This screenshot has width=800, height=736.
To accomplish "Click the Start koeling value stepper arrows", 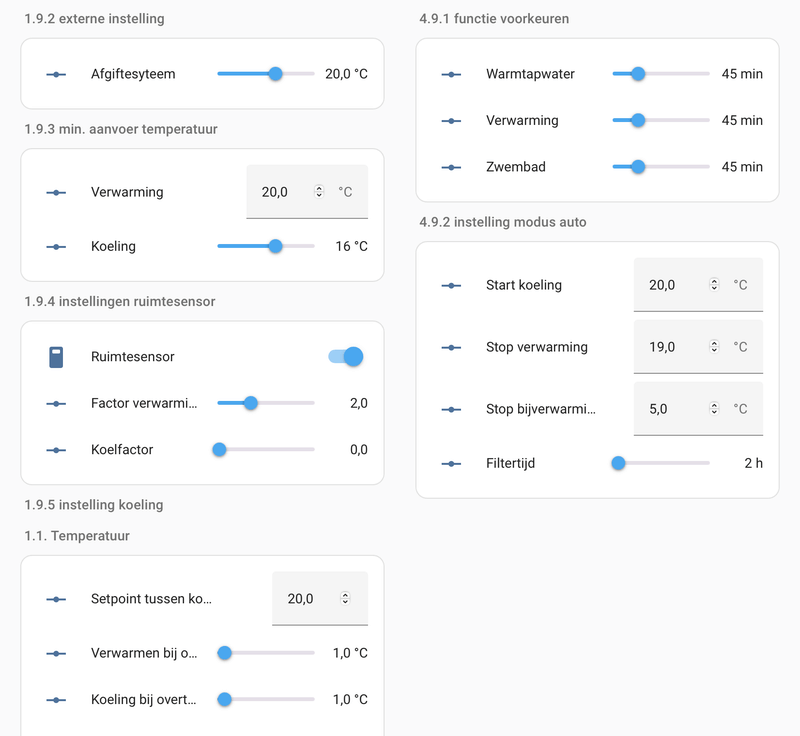I will [x=714, y=285].
